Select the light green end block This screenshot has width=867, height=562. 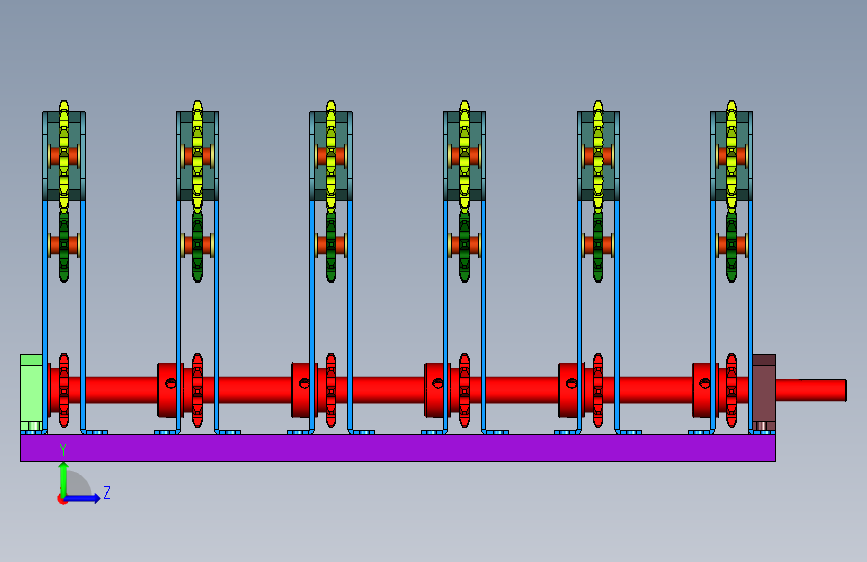pyautogui.click(x=32, y=392)
